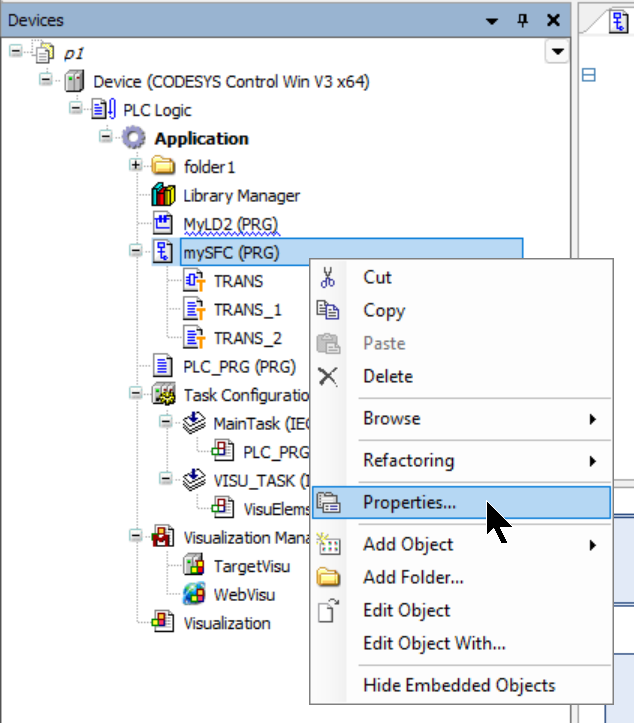The image size is (634, 723).
Task: Click the Edit Object icon
Action: pyautogui.click(x=328, y=610)
